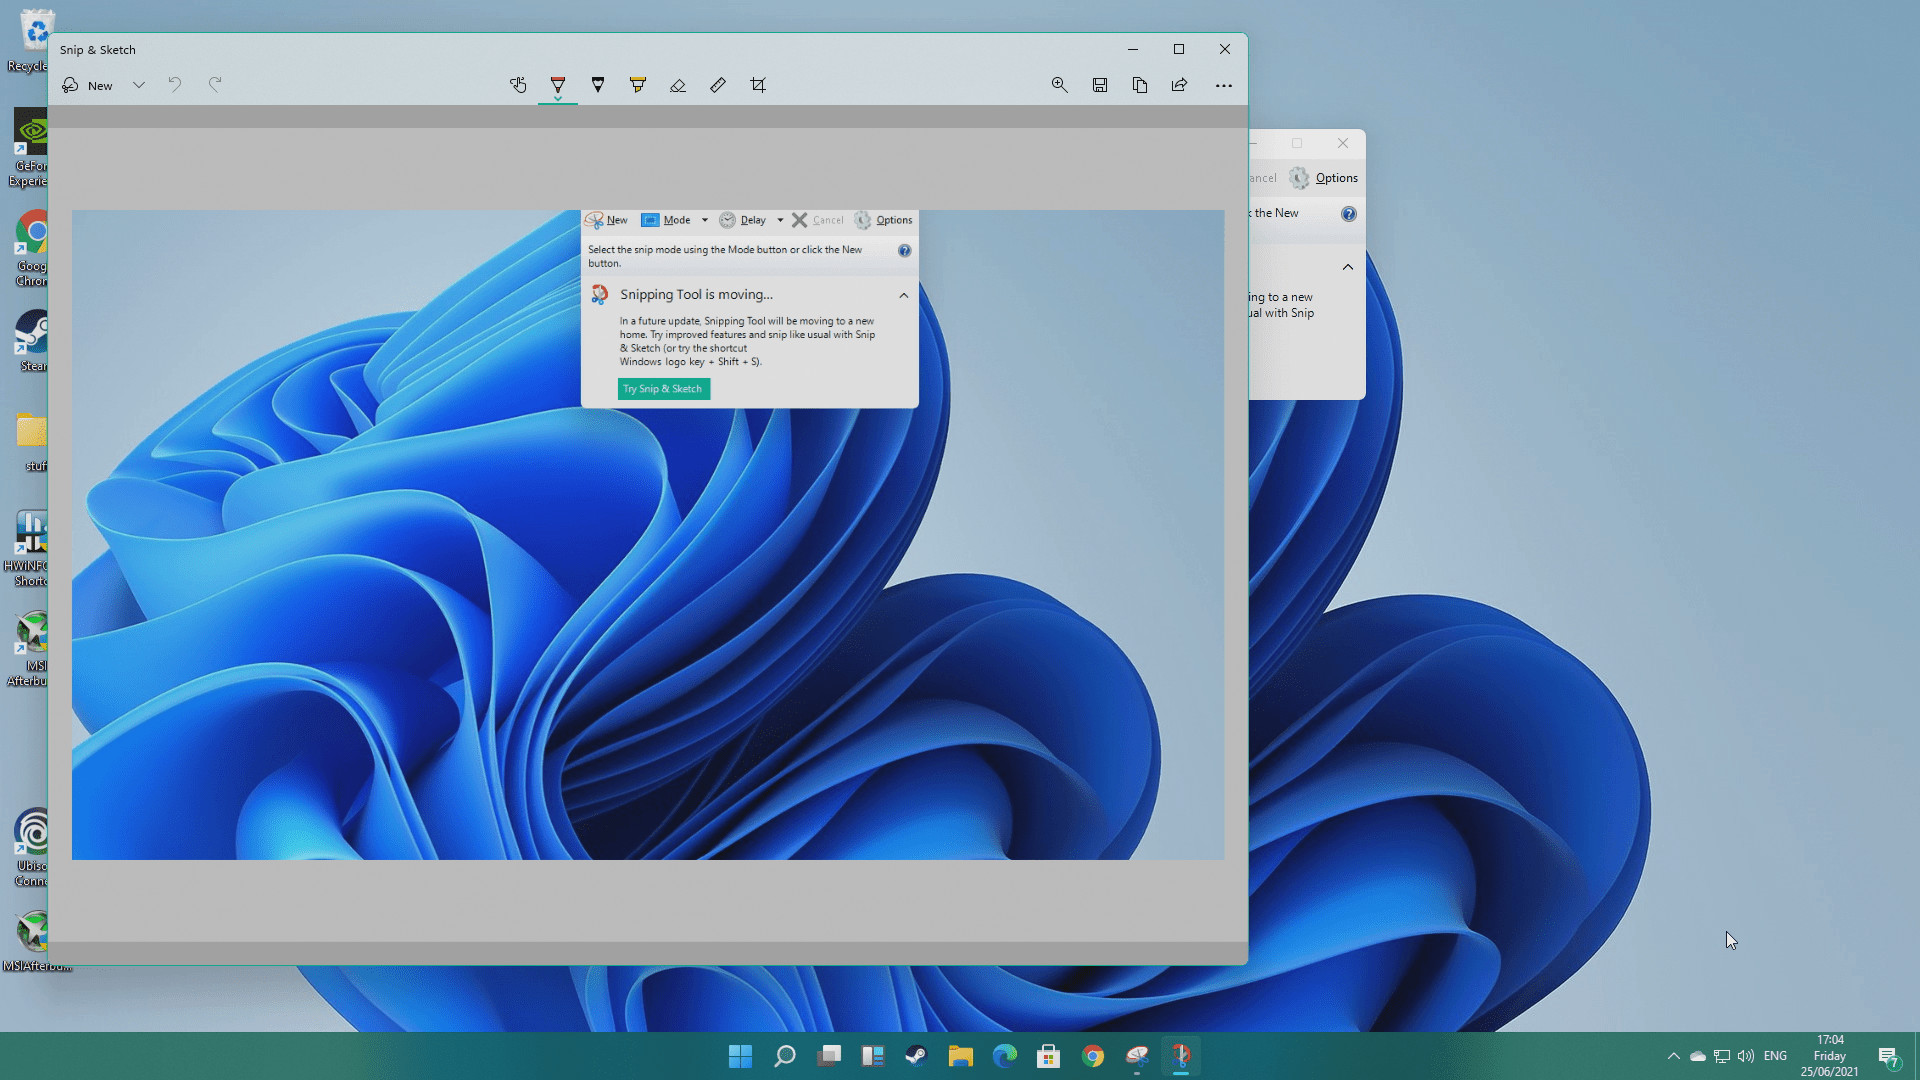The width and height of the screenshot is (1920, 1080).
Task: Select the Highlighter tool
Action: click(x=638, y=86)
